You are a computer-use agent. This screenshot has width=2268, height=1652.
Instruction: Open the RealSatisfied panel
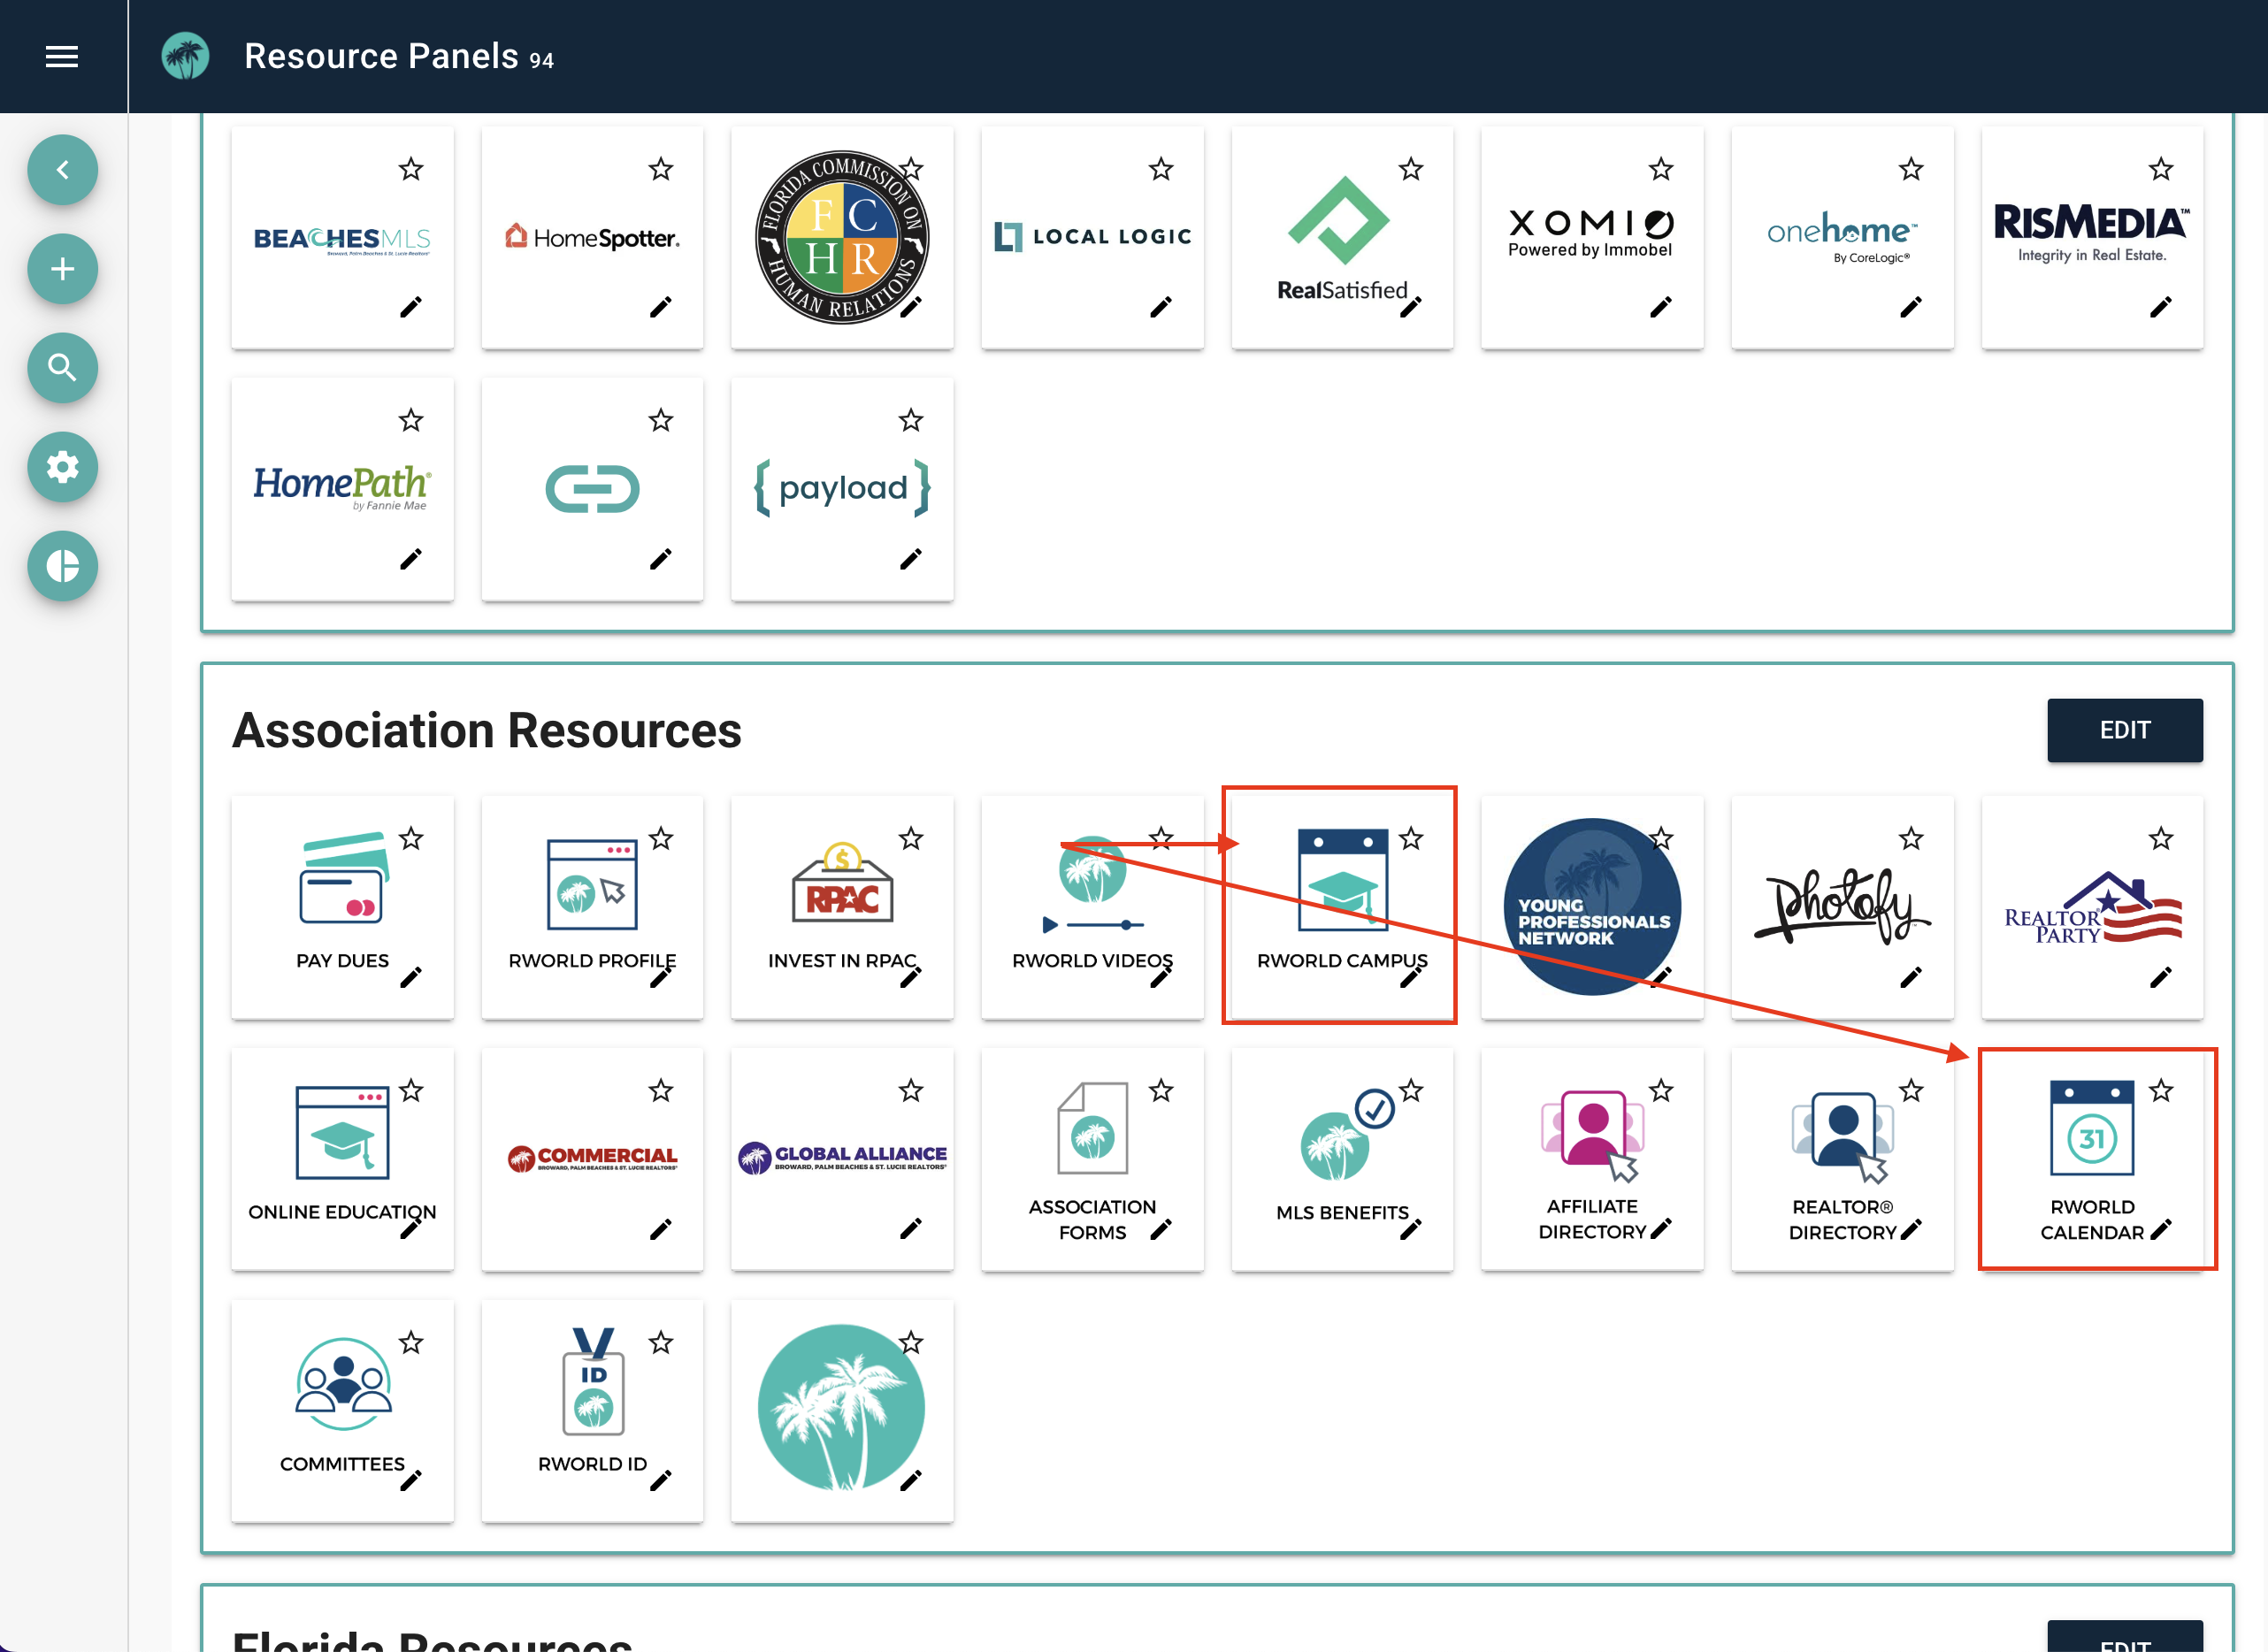1342,238
